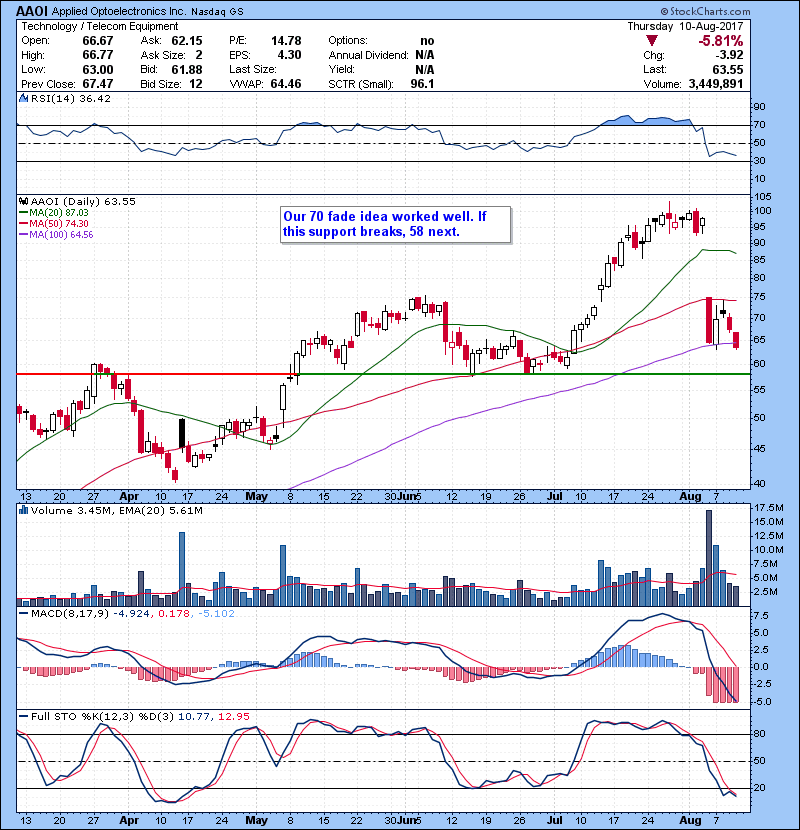Click the Bid price 61.88
This screenshot has width=800, height=830.
[x=187, y=70]
